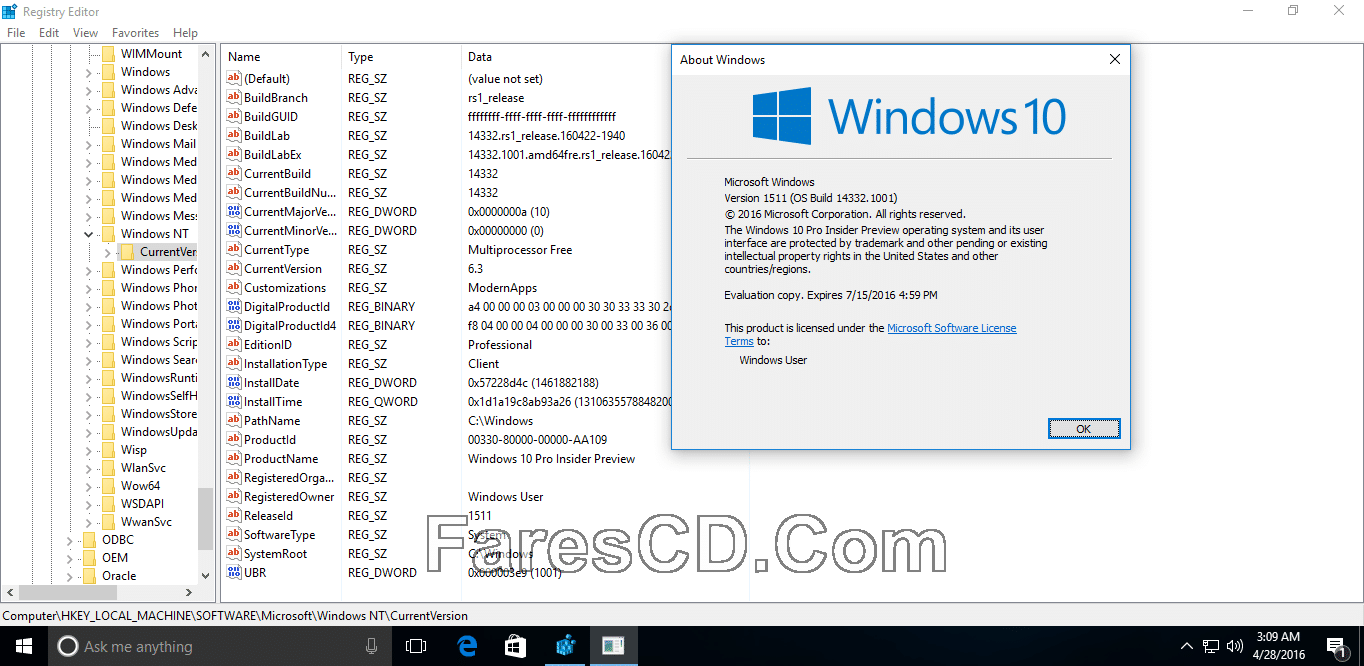
Task: Select the ReleaseId value name
Action: pyautogui.click(x=268, y=516)
